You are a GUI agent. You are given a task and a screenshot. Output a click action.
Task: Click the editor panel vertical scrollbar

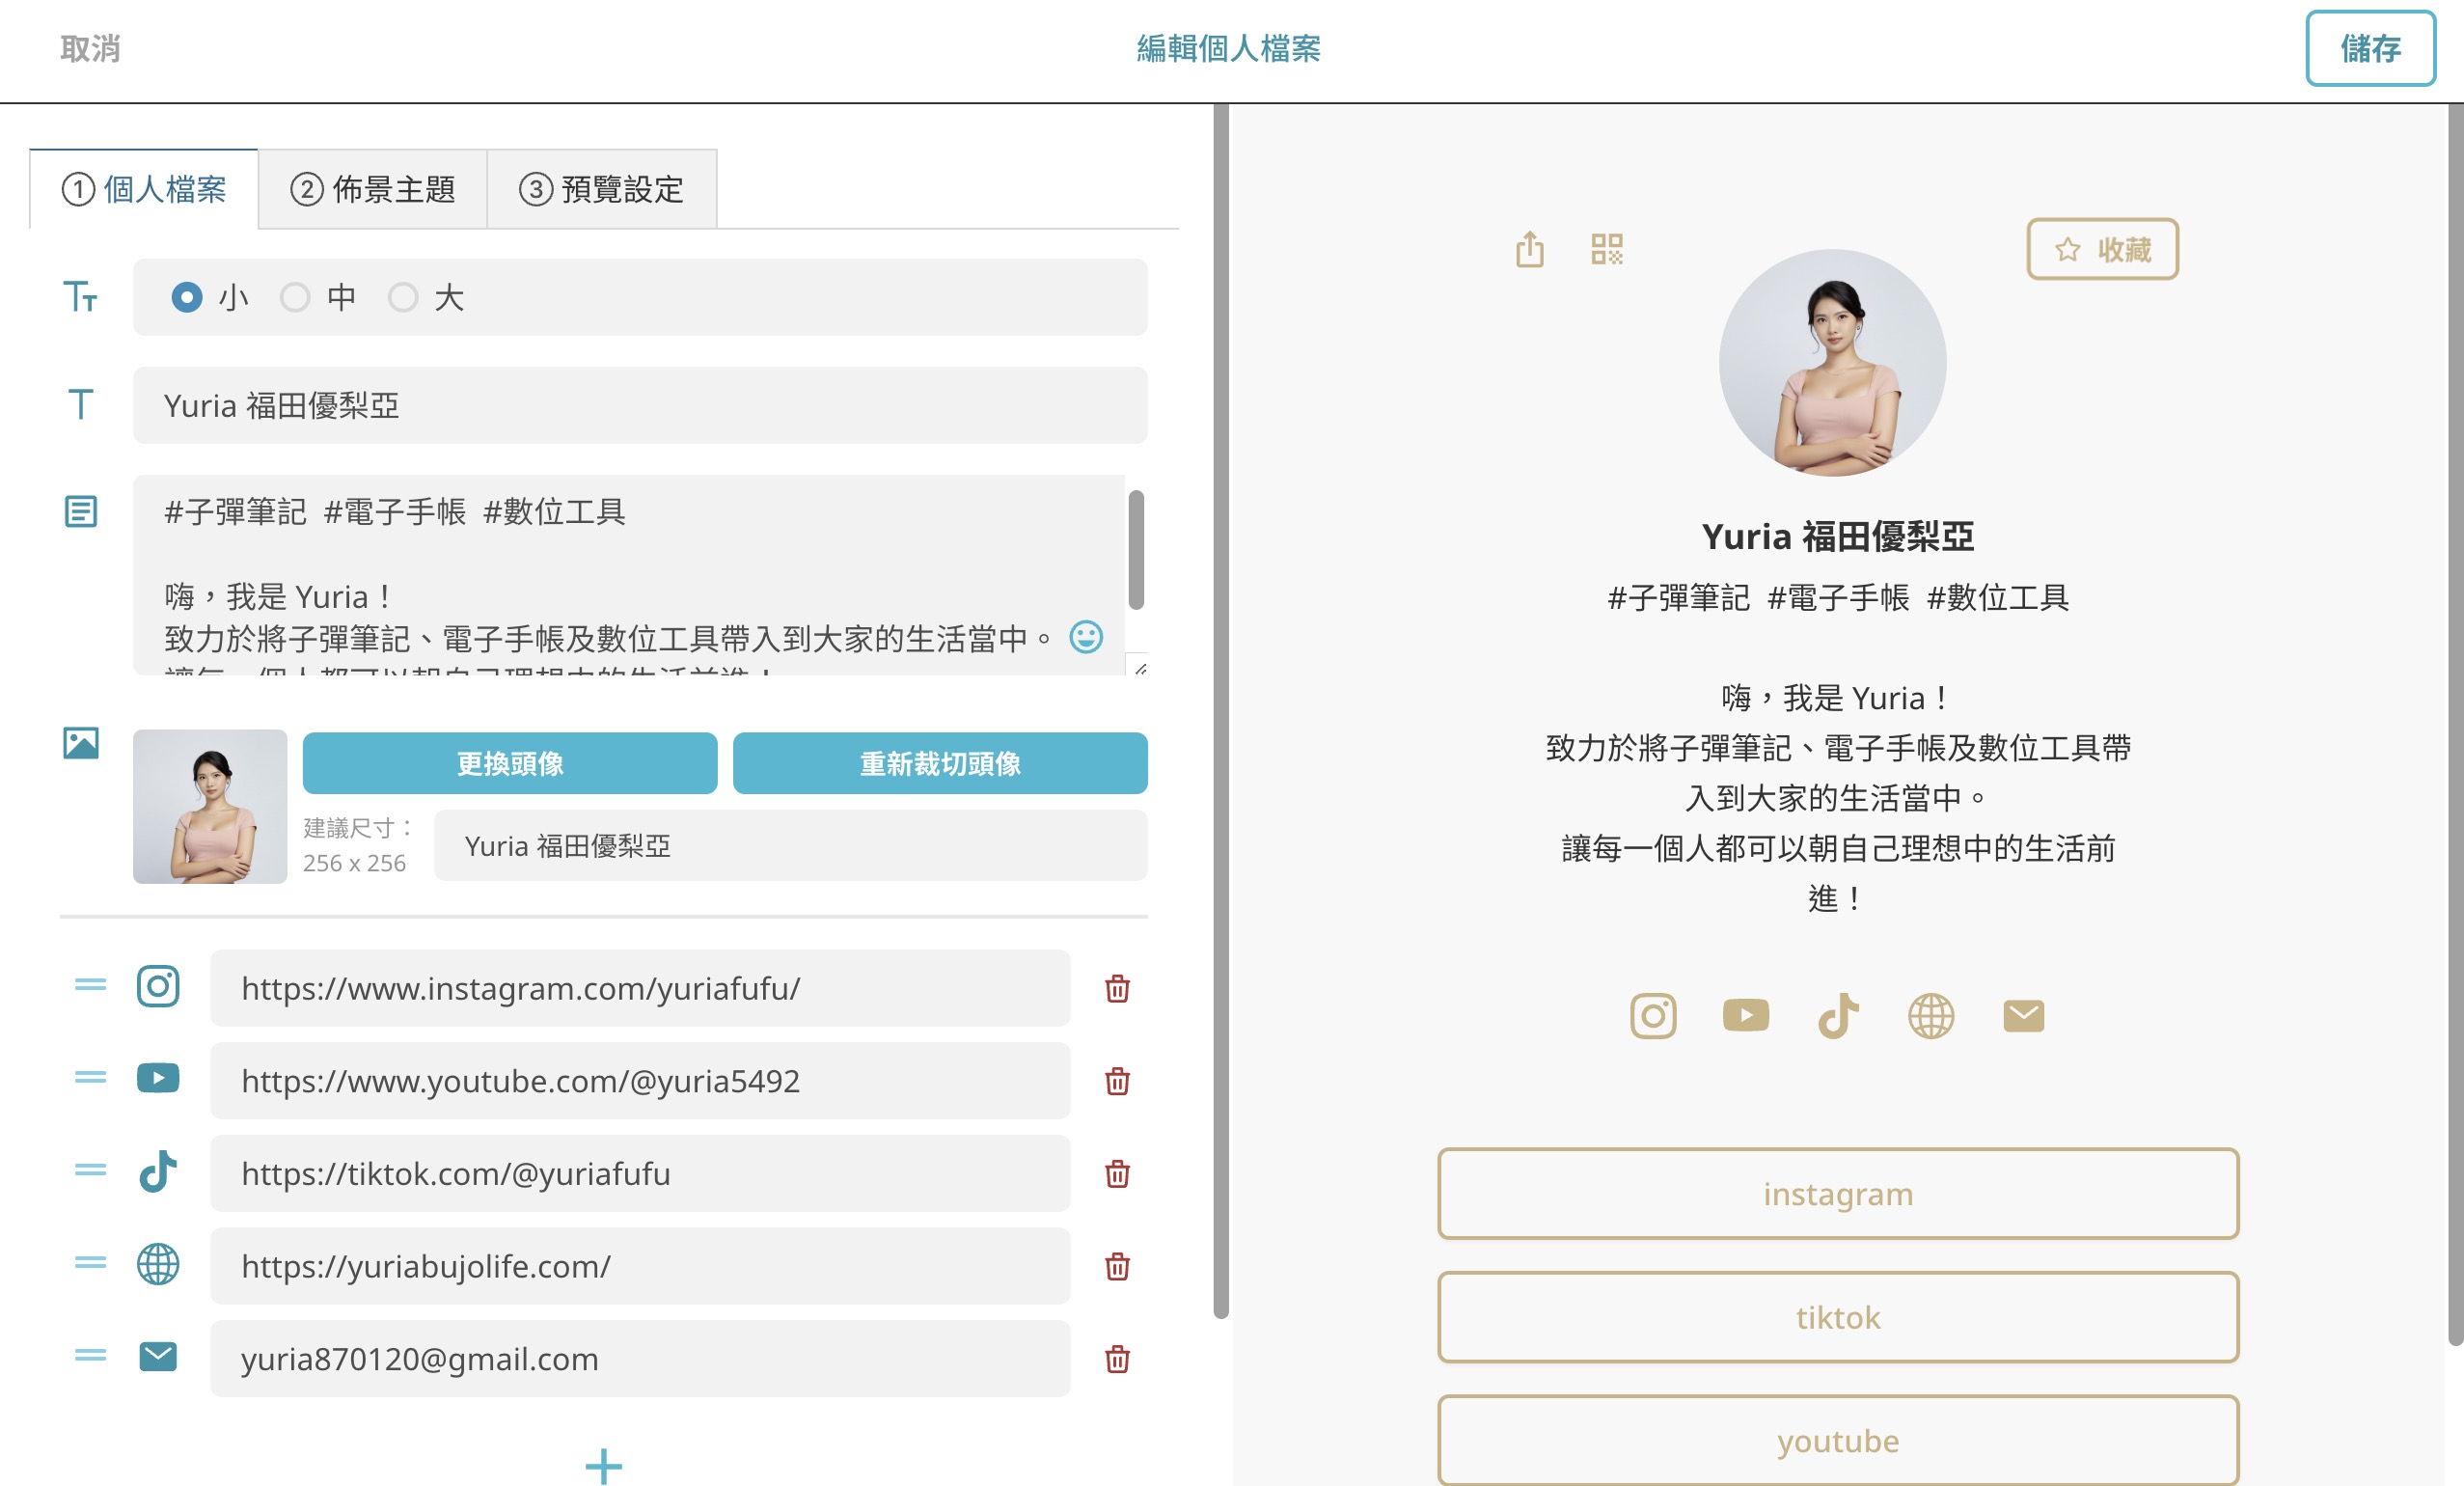pos(1221,711)
